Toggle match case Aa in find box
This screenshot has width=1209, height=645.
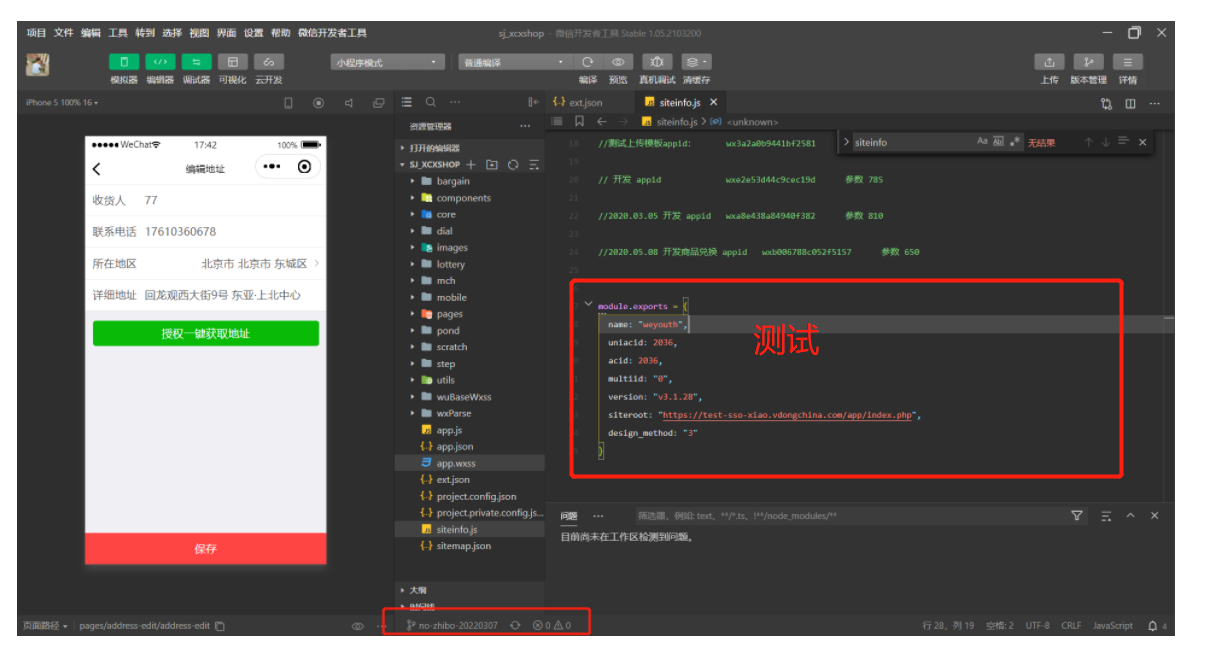(x=982, y=142)
